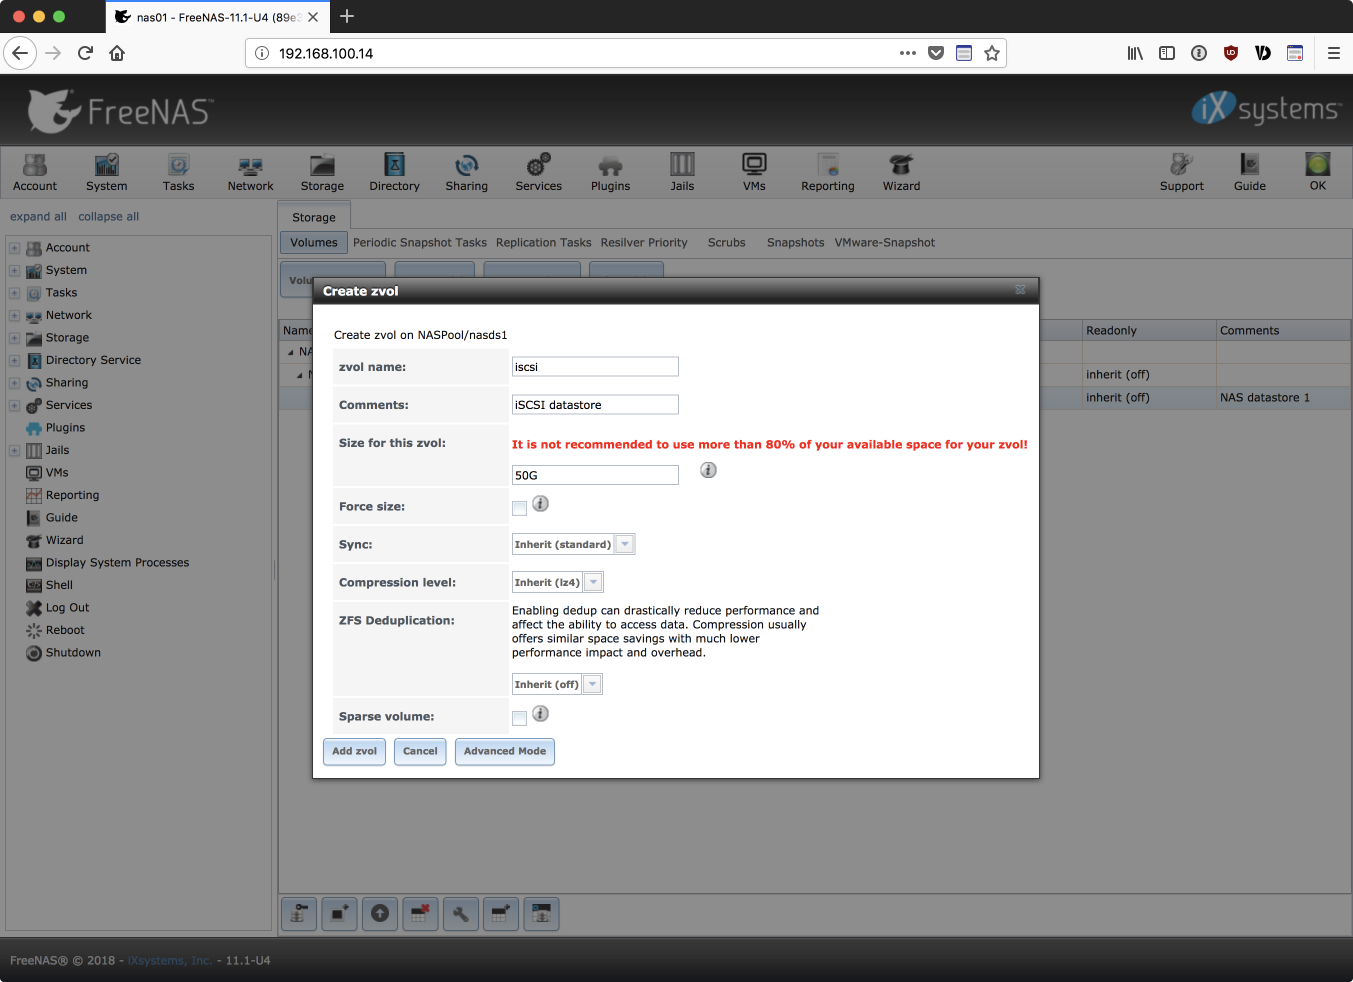Image resolution: width=1353 pixels, height=982 pixels.
Task: Switch to Periodic Snapshot Tasks tab
Action: tap(419, 243)
